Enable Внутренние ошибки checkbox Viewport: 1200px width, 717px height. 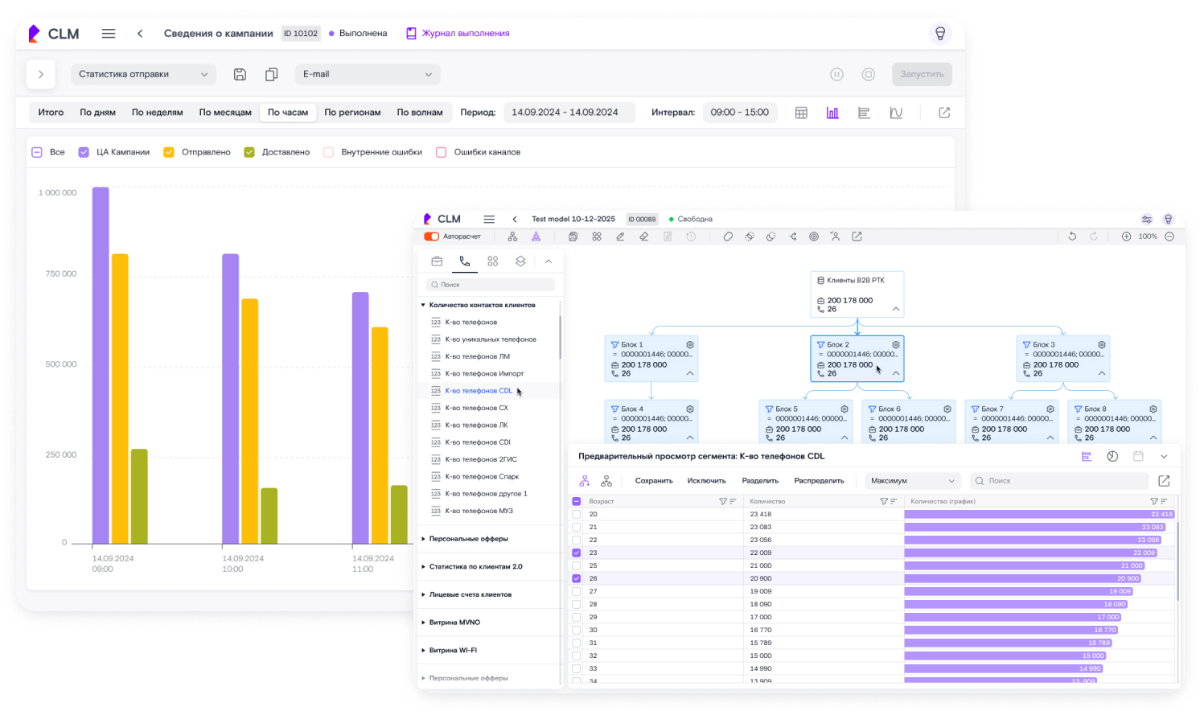[328, 153]
